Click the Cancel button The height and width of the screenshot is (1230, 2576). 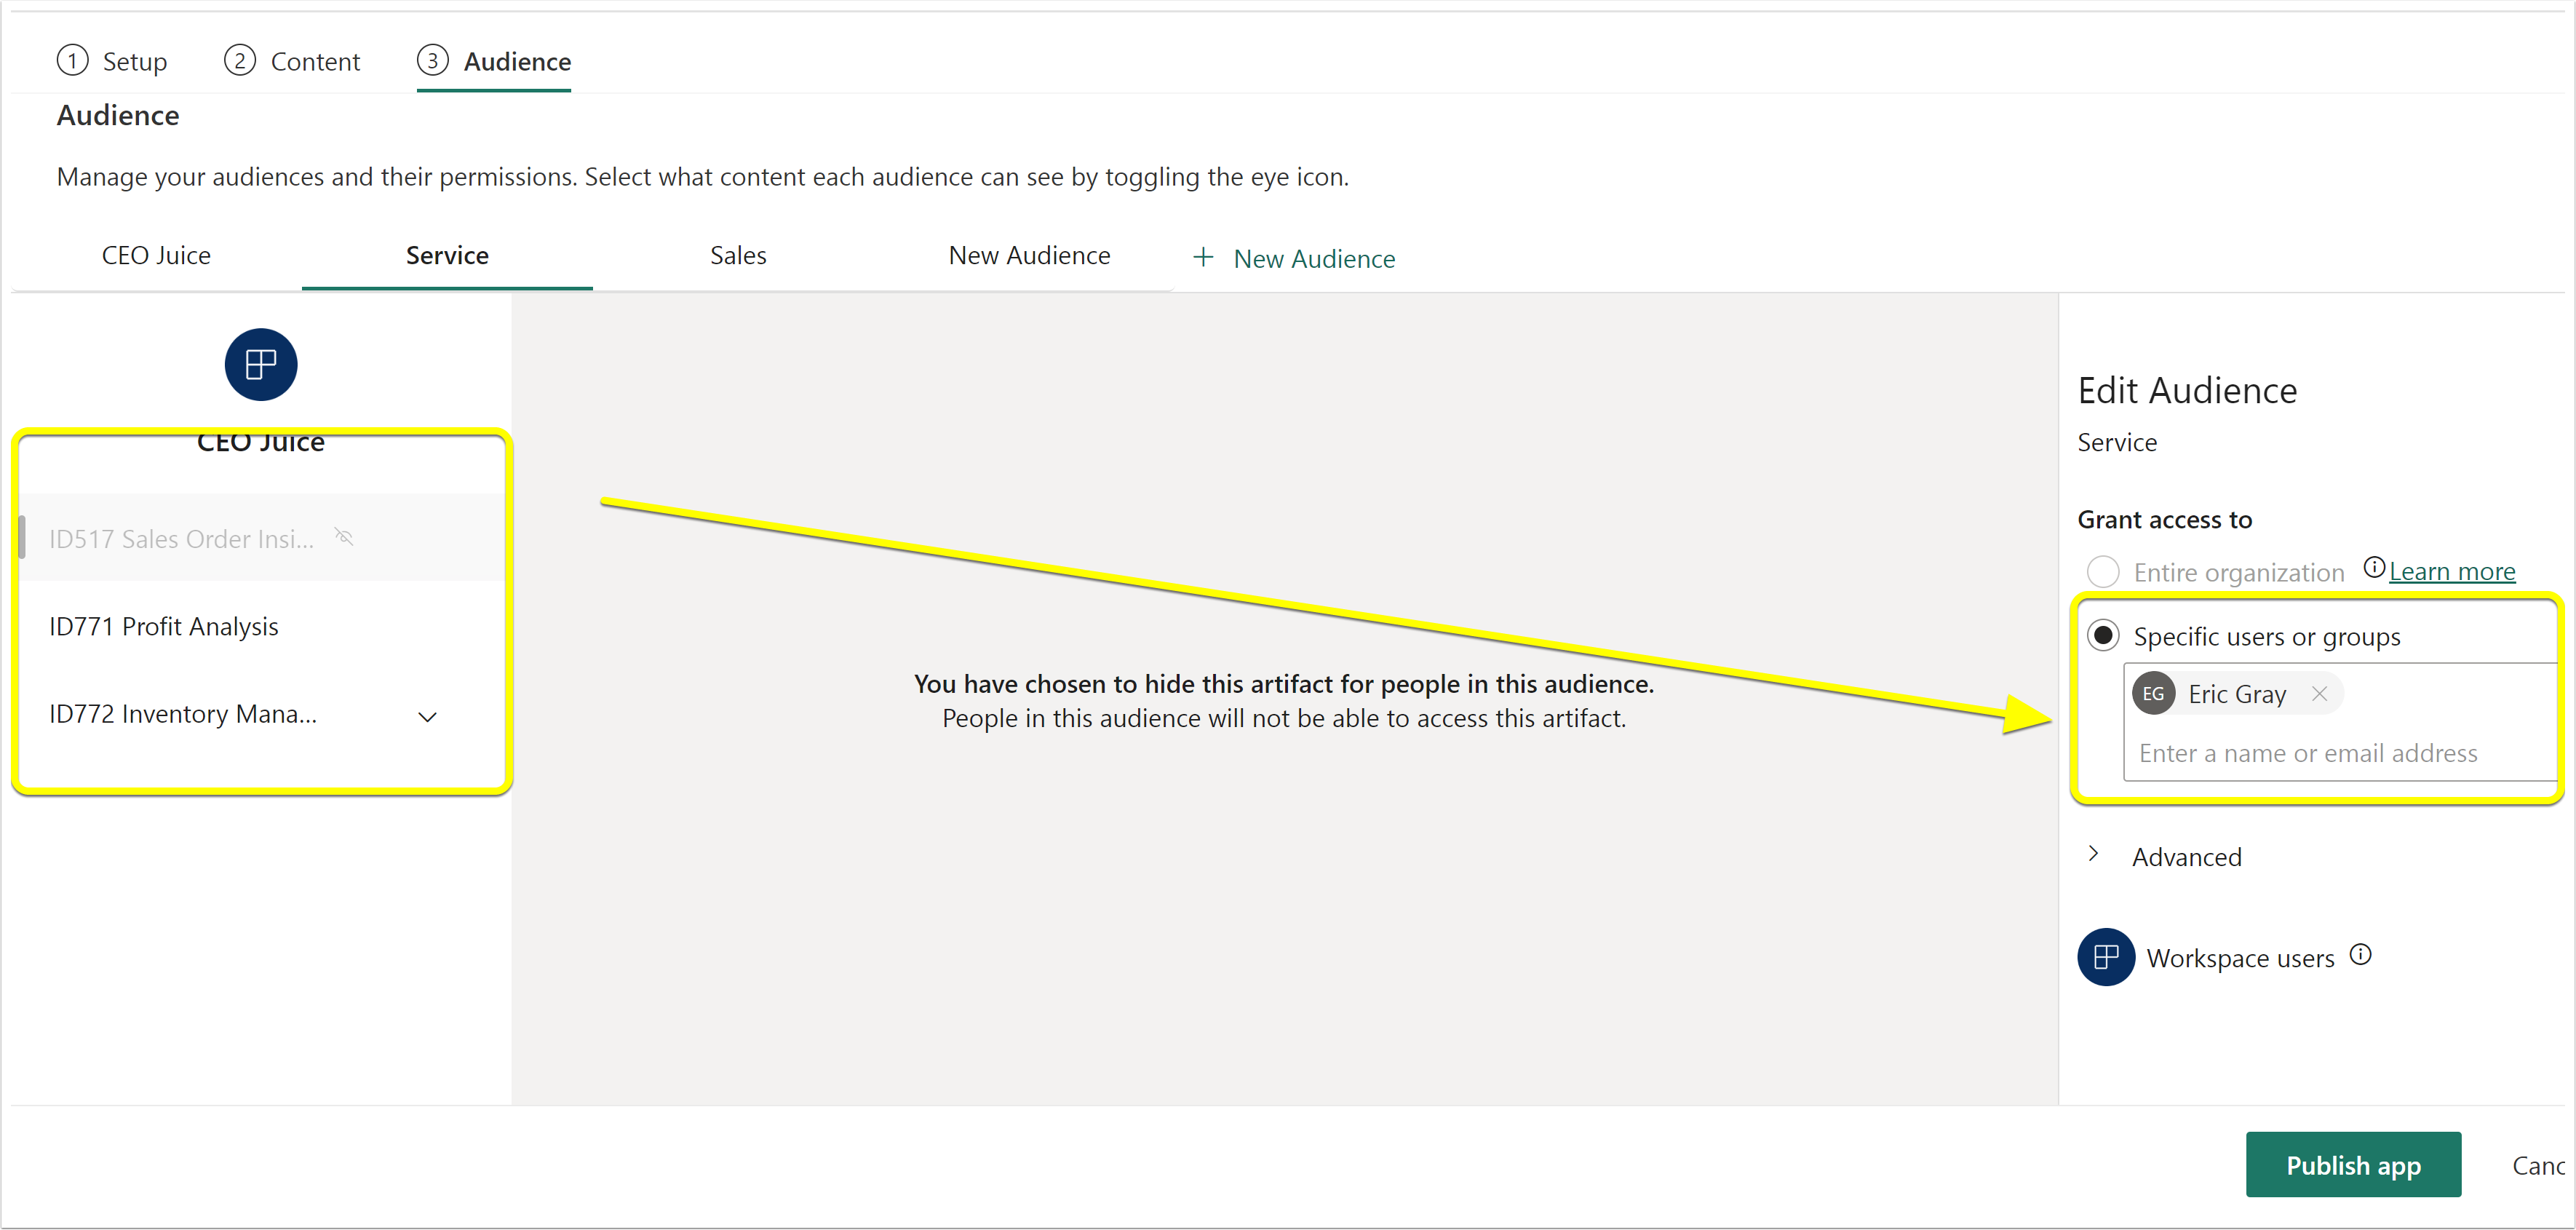pos(2540,1166)
